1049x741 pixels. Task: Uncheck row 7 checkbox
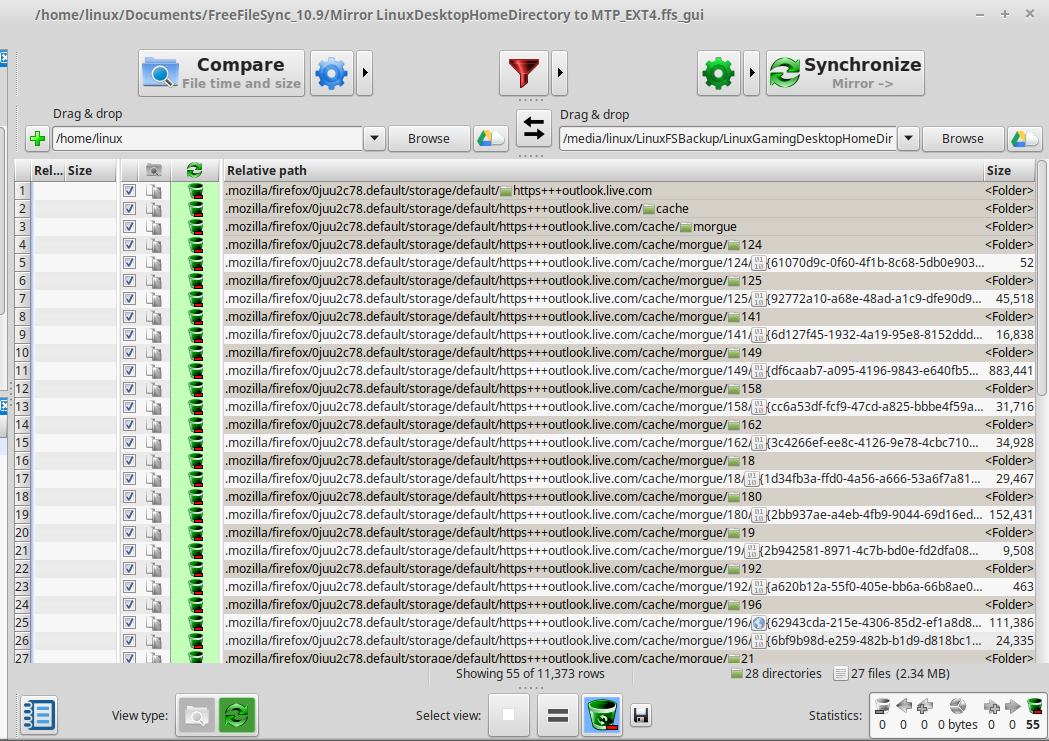point(129,299)
